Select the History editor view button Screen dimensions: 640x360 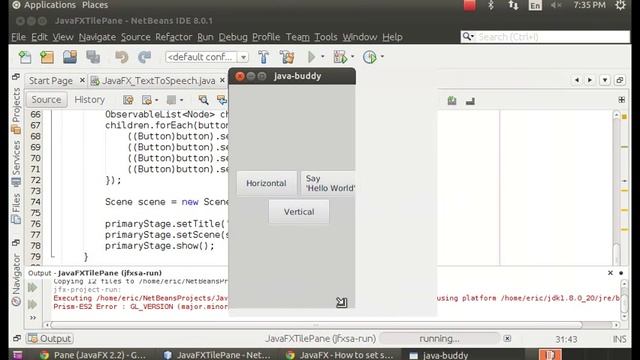pos(89,100)
